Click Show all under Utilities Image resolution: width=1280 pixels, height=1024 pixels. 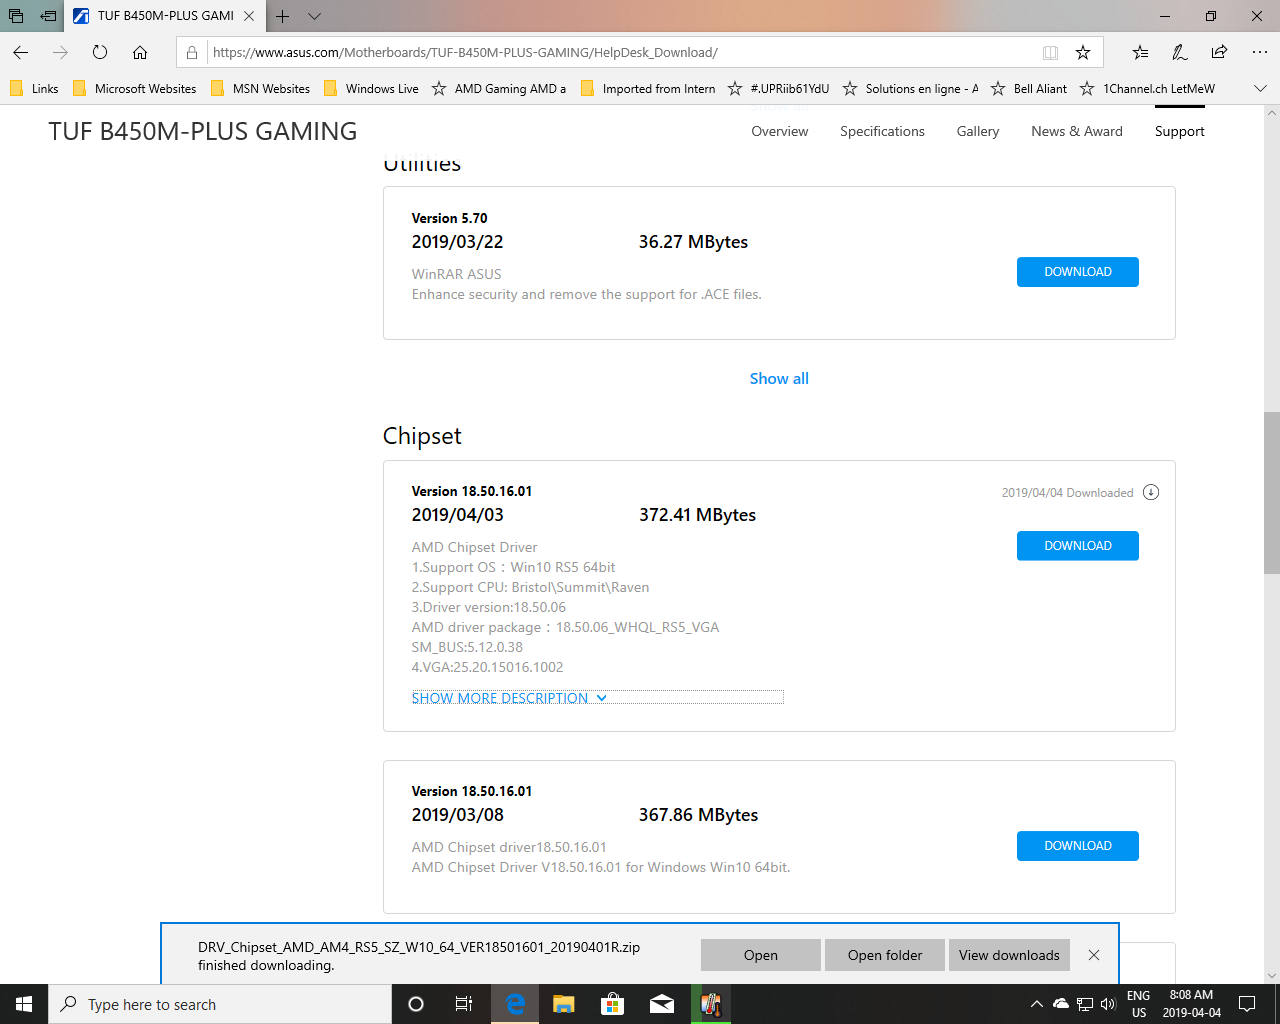[779, 378]
